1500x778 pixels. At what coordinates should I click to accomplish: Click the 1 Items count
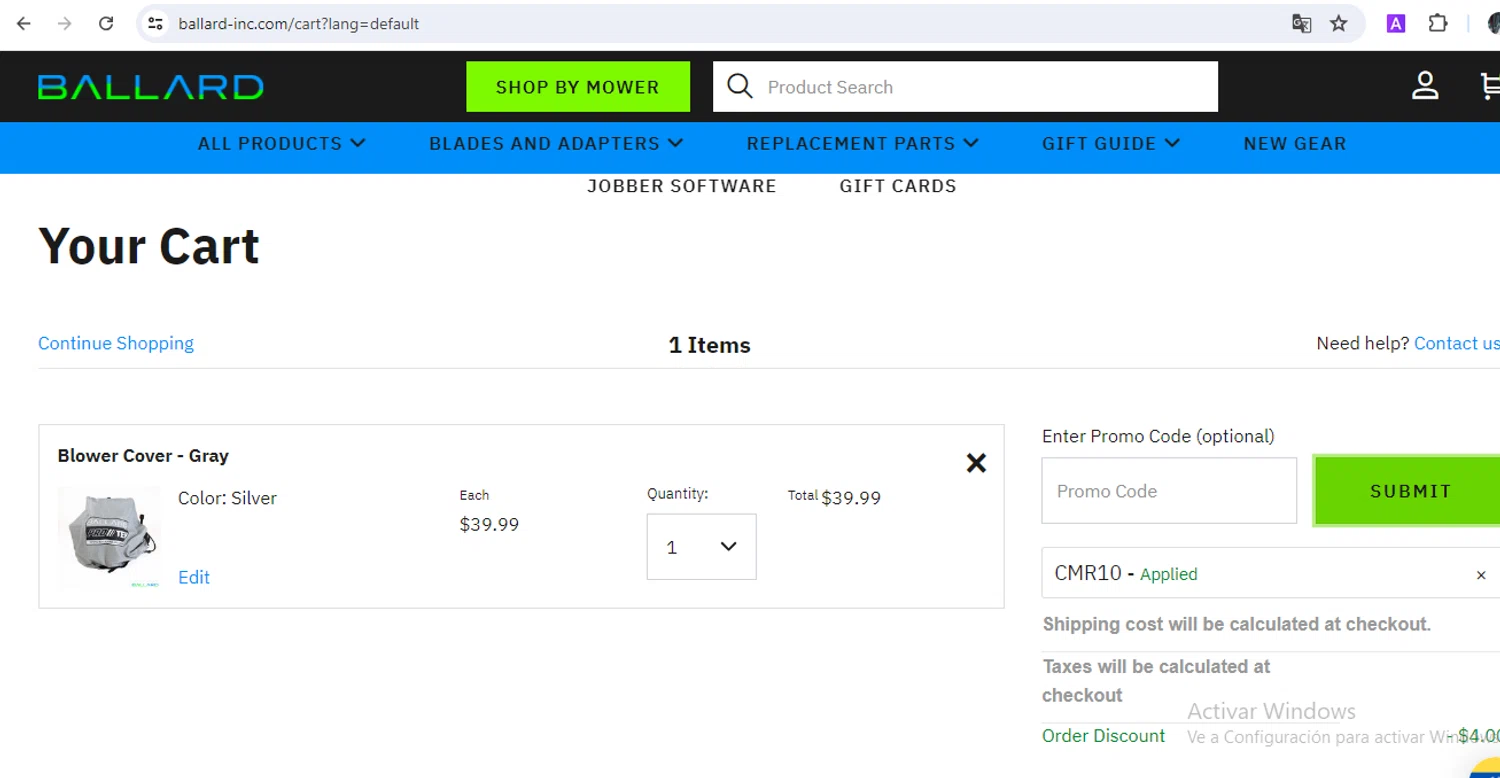(709, 345)
